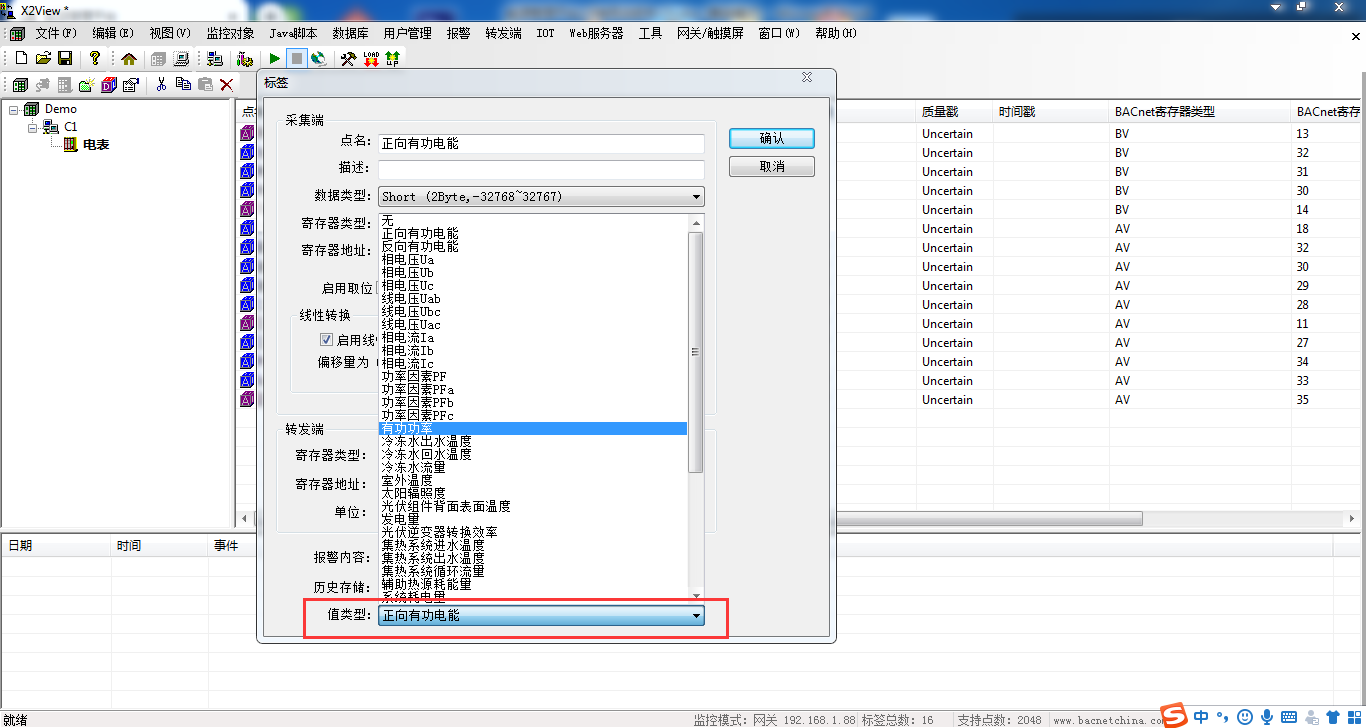Click the 描述 input field
The height and width of the screenshot is (728, 1366).
541,170
